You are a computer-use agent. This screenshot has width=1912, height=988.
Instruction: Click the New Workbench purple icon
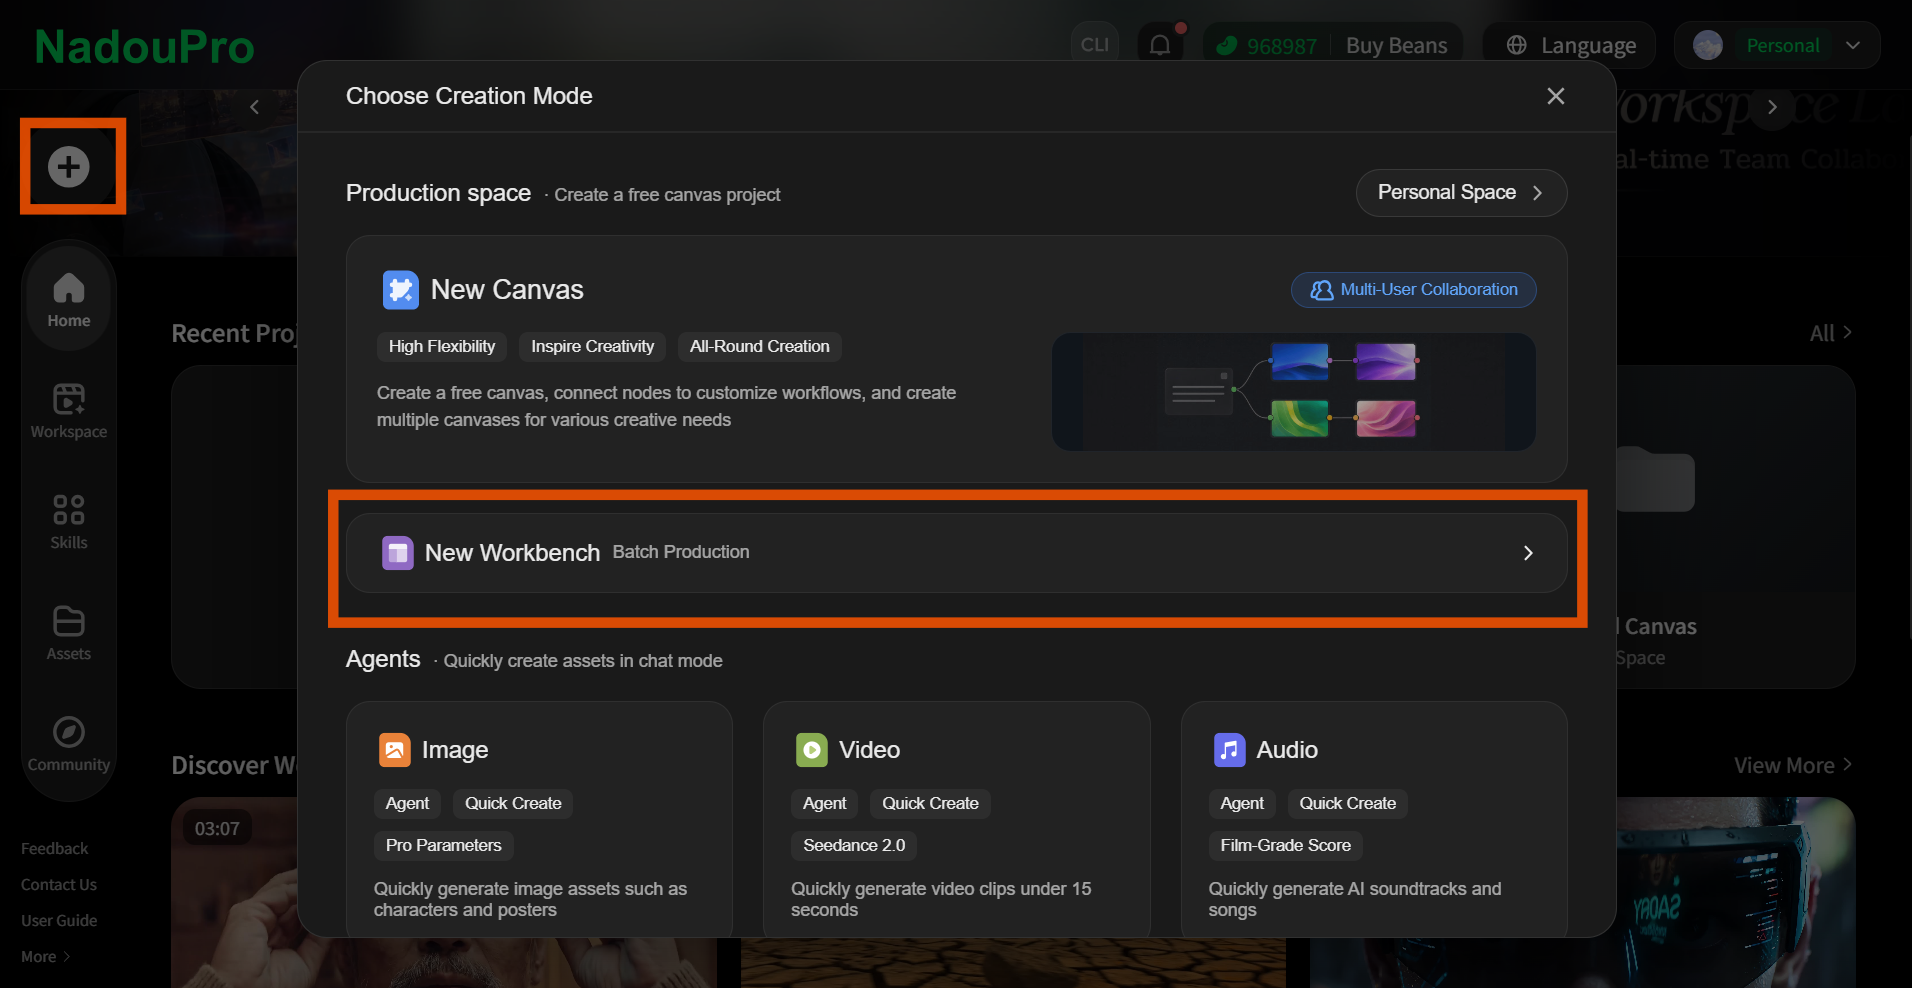pyautogui.click(x=398, y=553)
